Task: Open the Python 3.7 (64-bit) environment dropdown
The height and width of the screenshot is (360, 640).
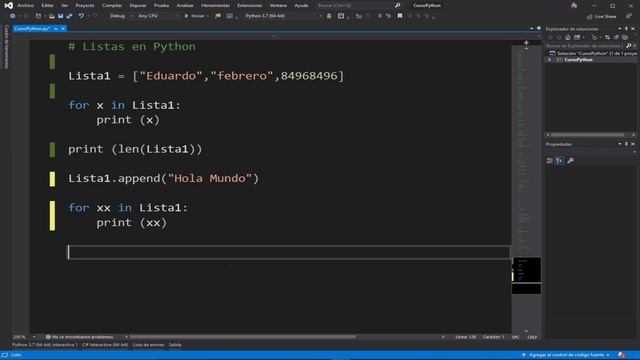Action: (283, 16)
